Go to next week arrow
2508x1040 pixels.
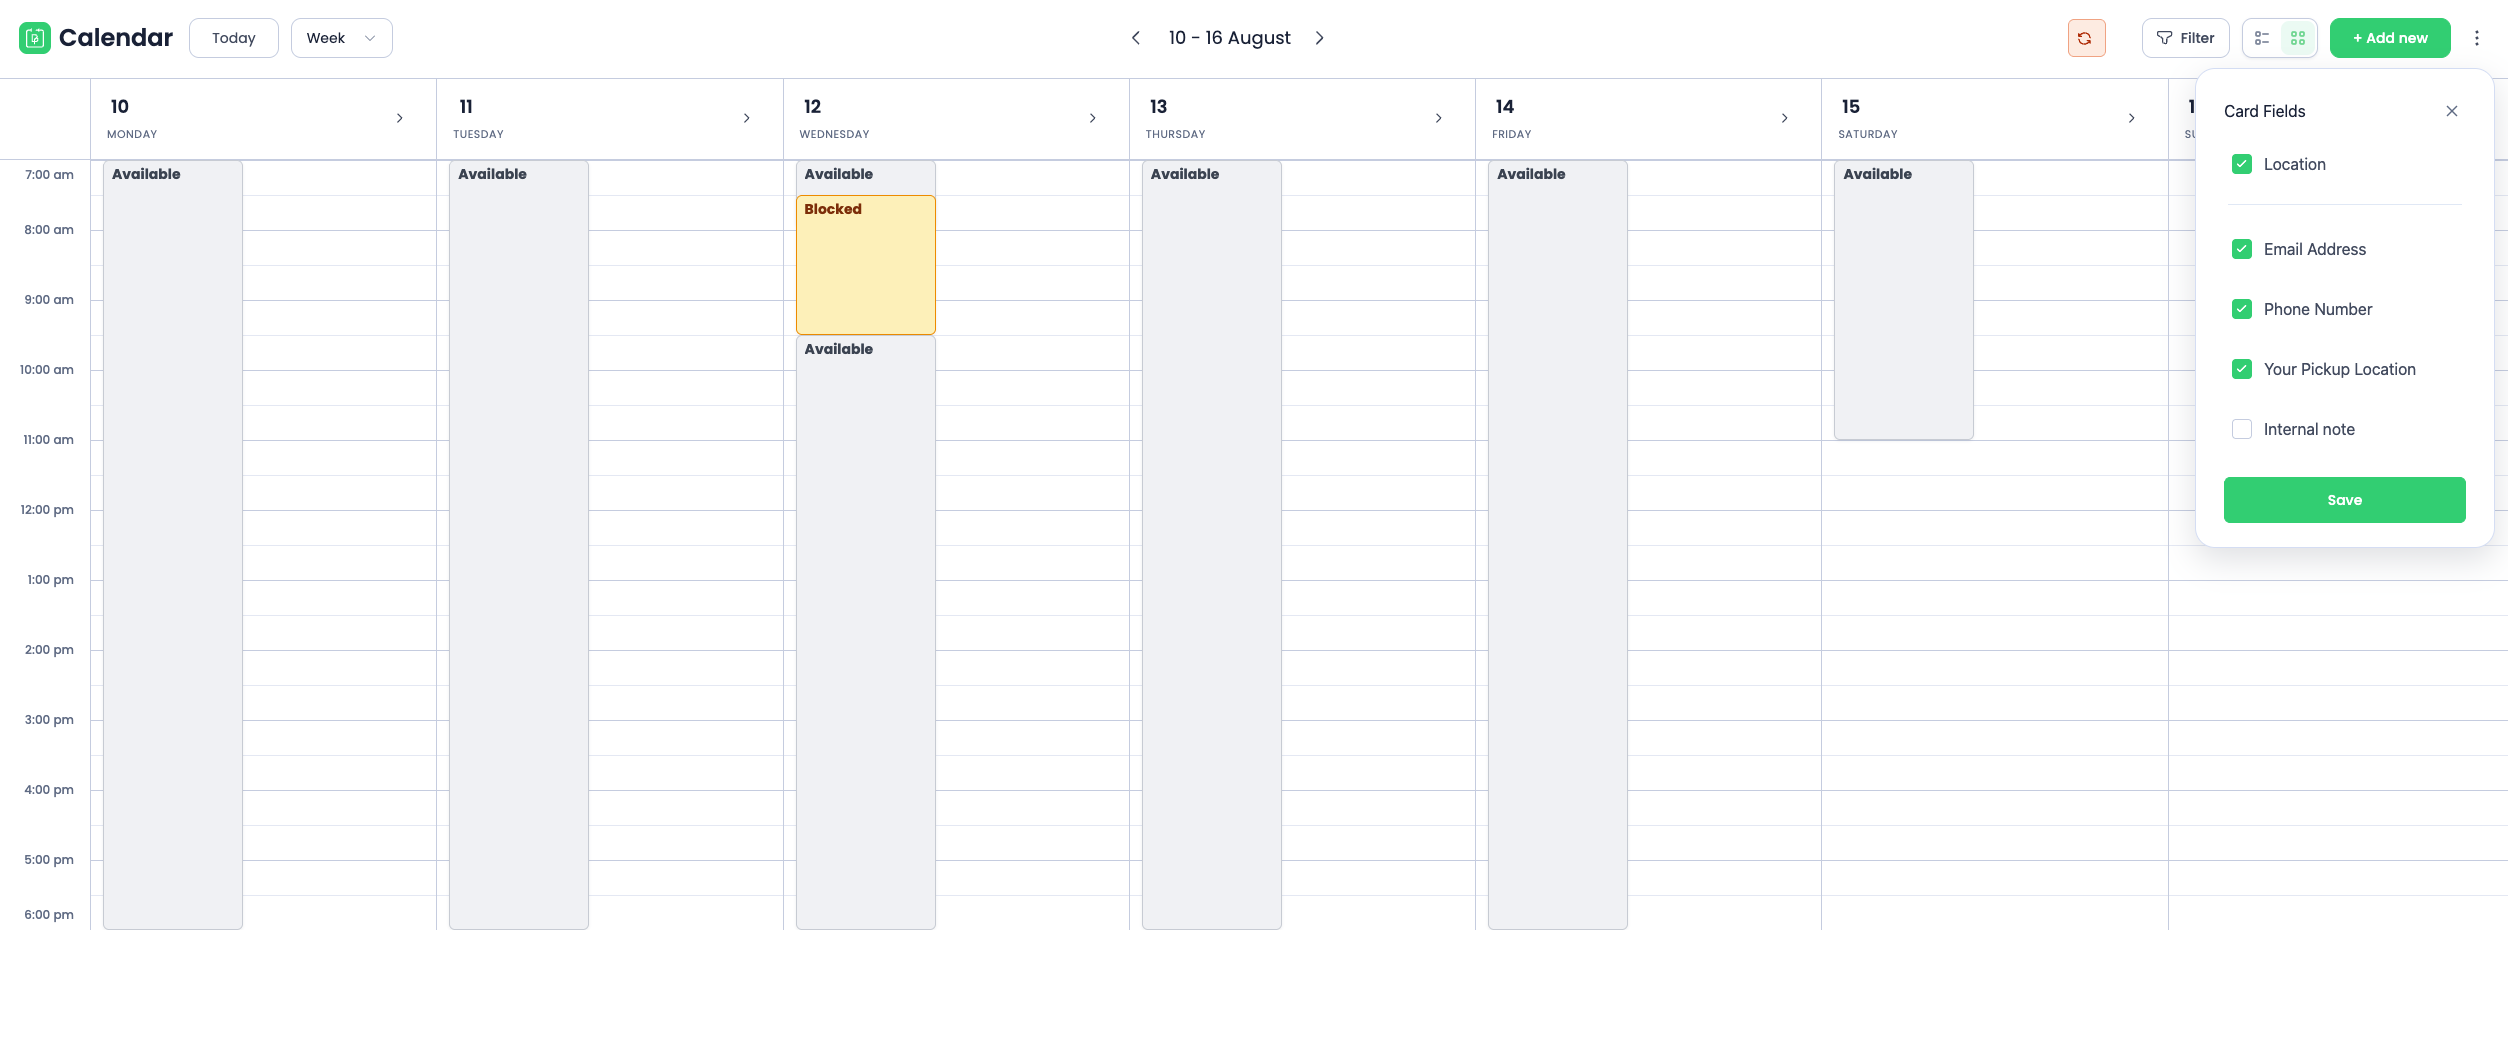click(x=1320, y=38)
